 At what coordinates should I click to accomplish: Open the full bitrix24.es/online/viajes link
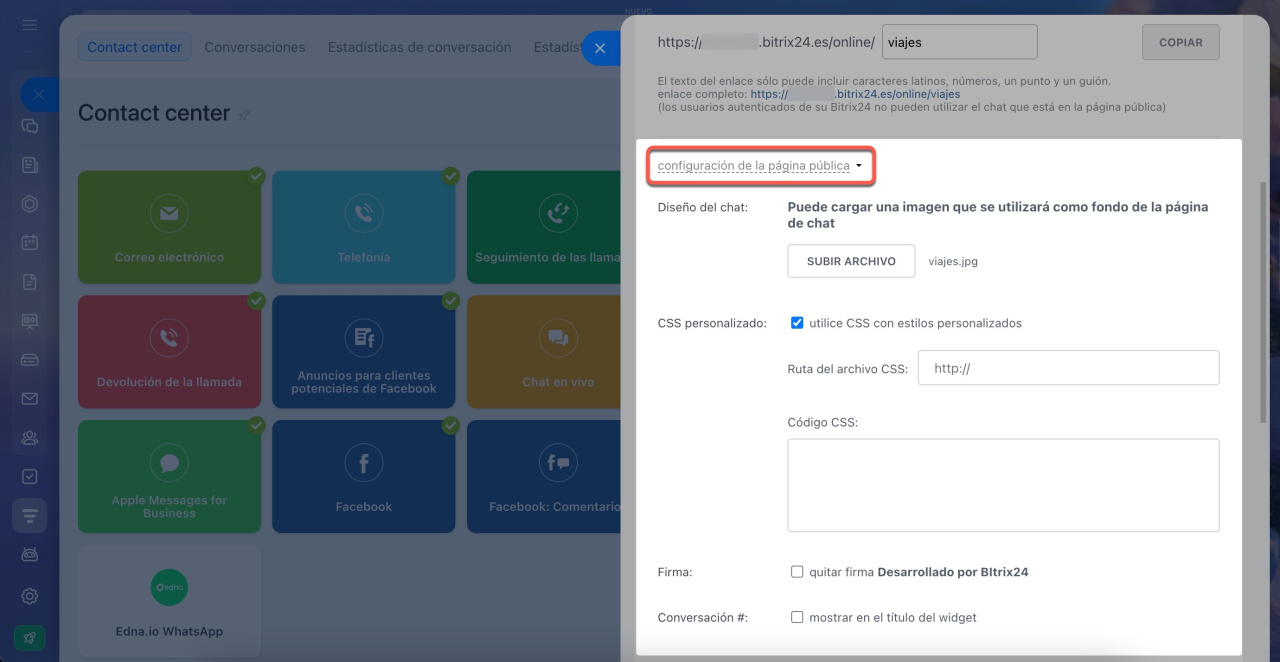(855, 94)
